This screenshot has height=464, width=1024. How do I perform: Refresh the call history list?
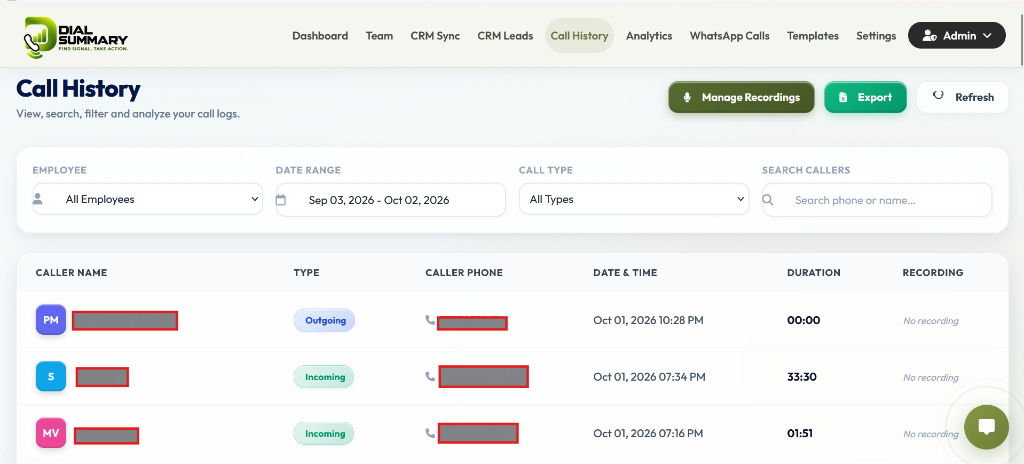click(963, 97)
